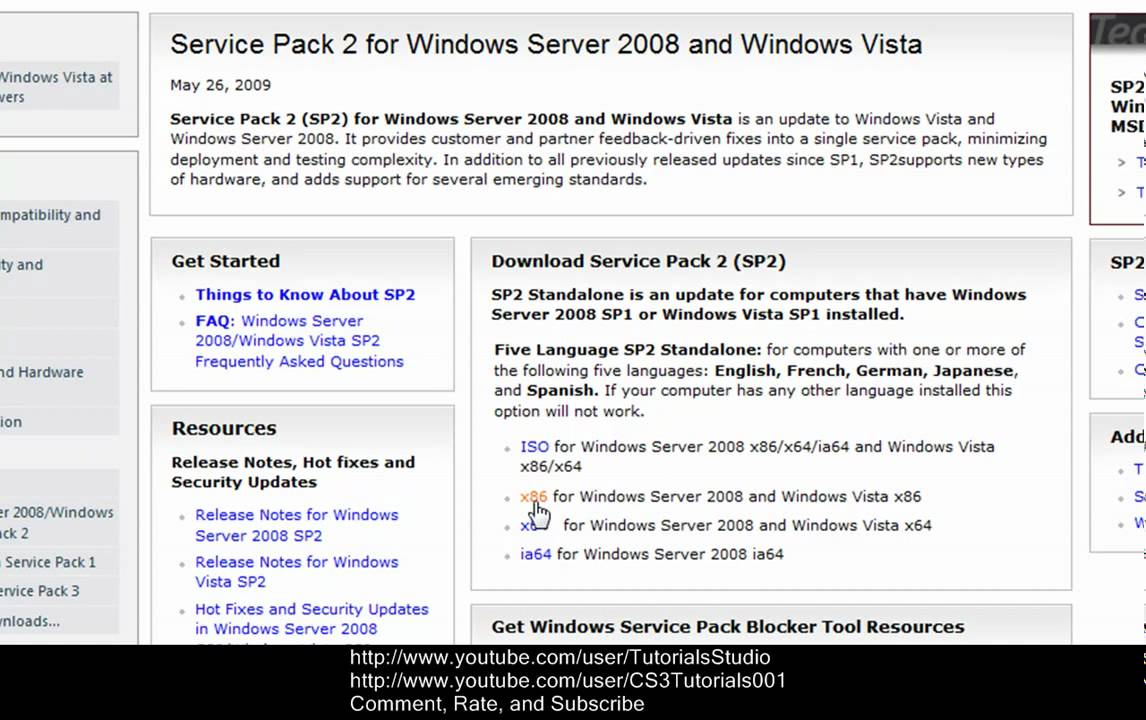Click the x86 download link
This screenshot has height=720, width=1146.
point(534,496)
